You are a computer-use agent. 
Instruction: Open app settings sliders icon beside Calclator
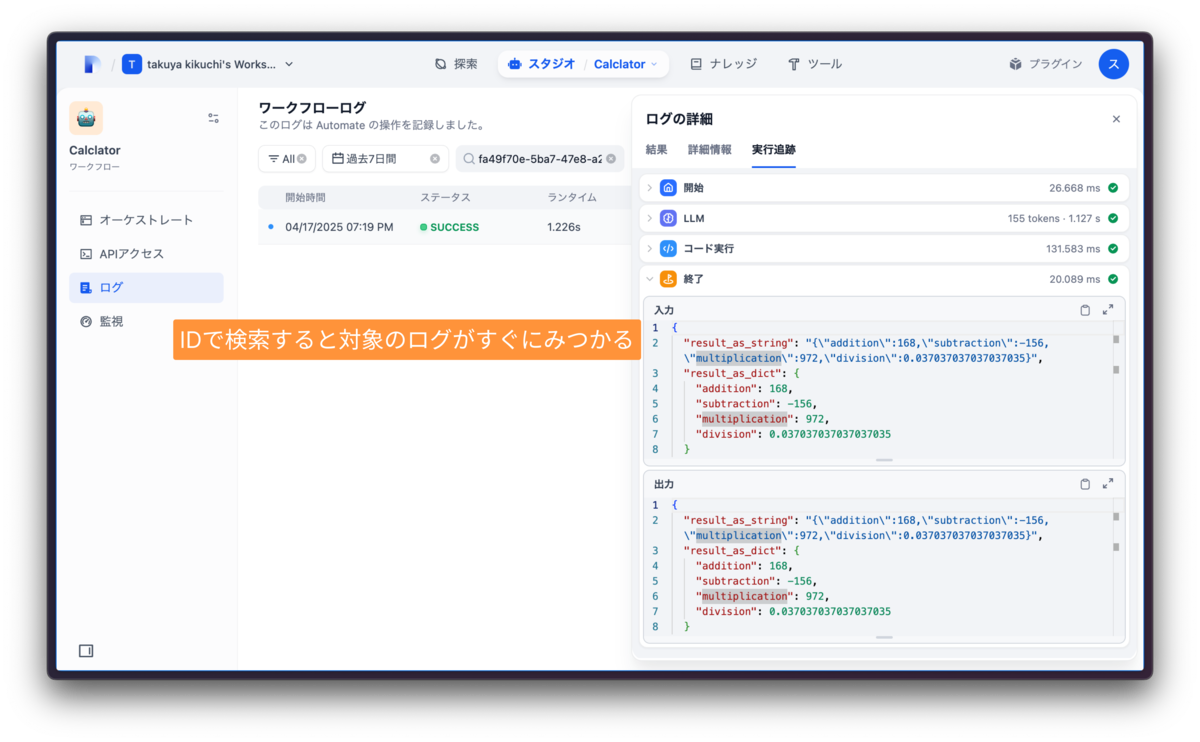213,118
